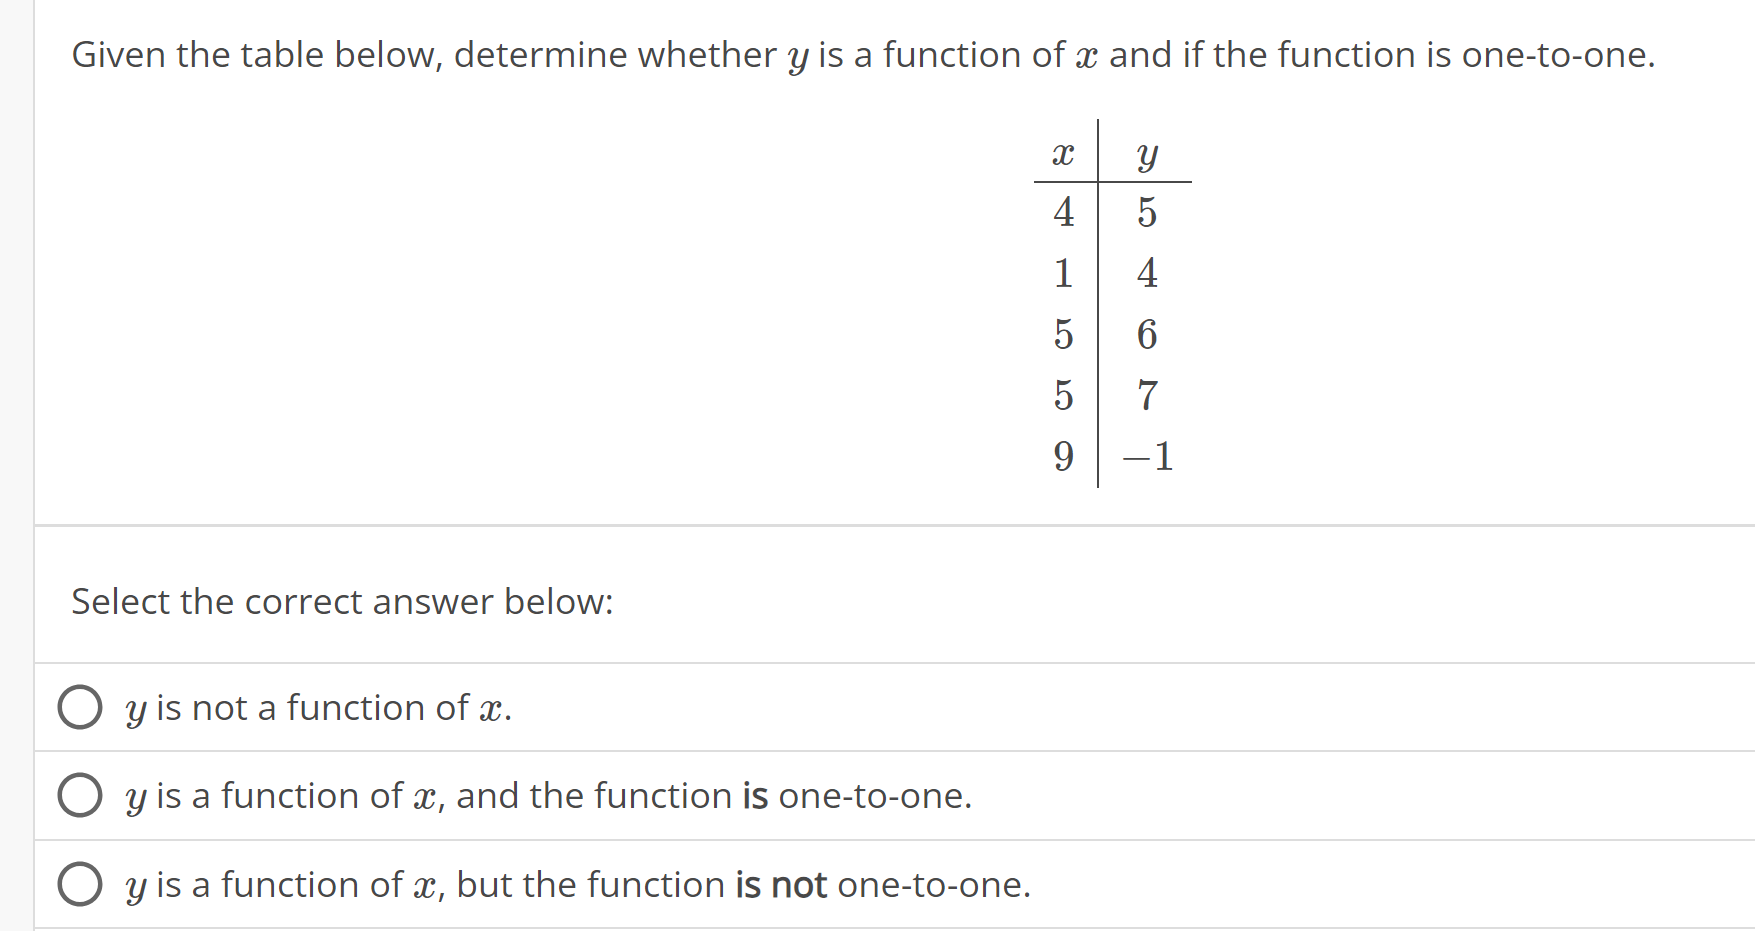
Task: Click the table value 4 in the x column
Action: (x=1062, y=214)
